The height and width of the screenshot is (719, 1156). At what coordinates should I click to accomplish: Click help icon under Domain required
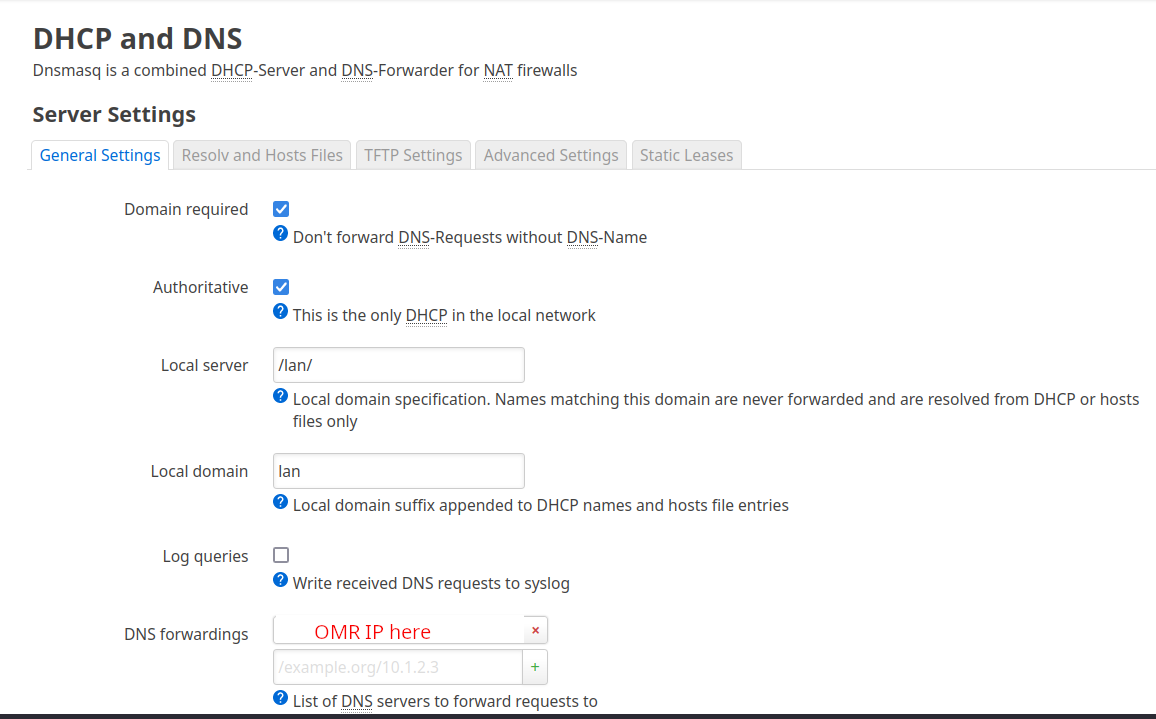pos(280,234)
